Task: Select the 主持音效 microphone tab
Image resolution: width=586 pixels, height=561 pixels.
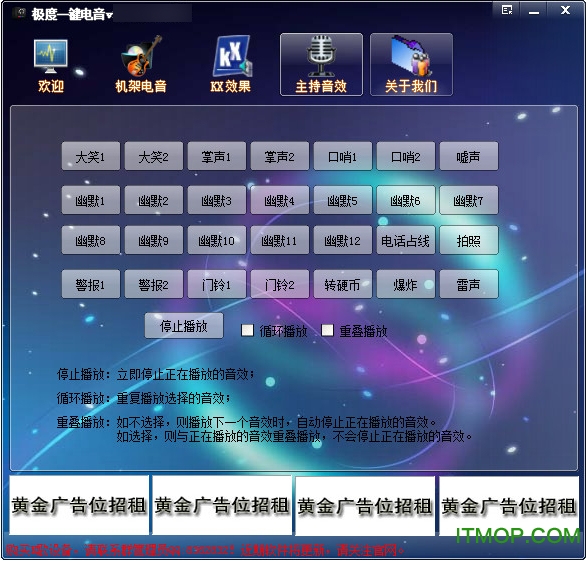Action: click(x=321, y=65)
